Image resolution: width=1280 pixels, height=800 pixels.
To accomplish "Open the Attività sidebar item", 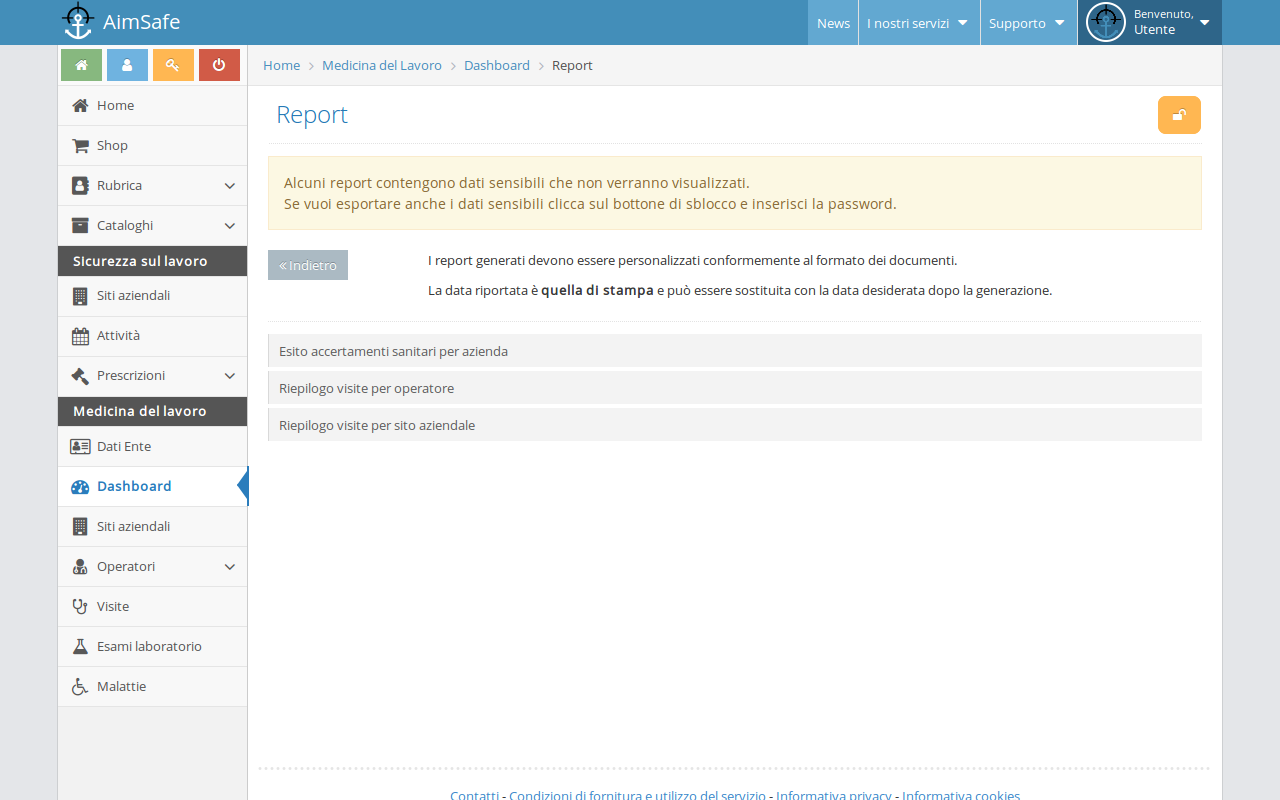I will coord(152,336).
